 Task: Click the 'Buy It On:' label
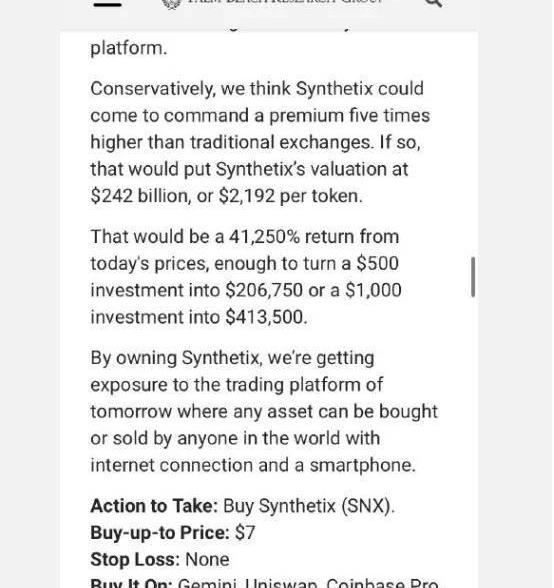(x=131, y=584)
